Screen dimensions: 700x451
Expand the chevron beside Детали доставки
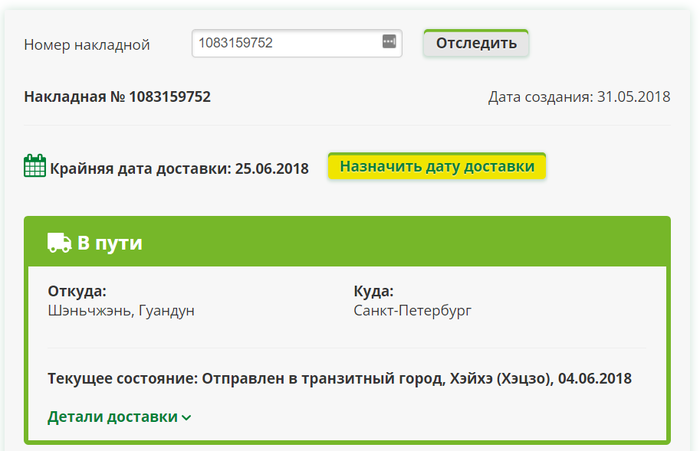186,417
